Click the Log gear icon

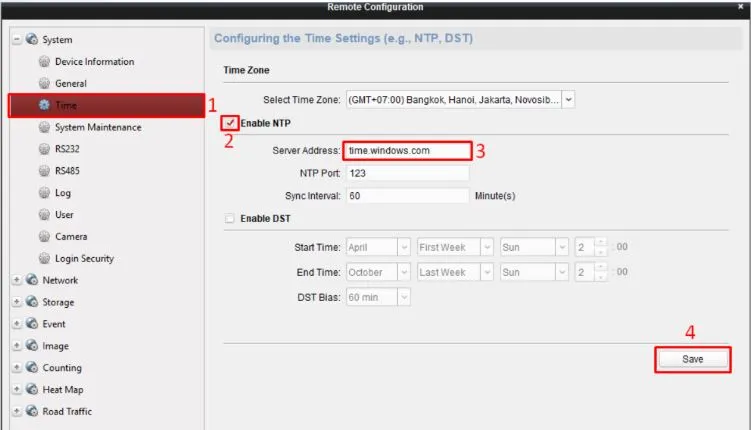point(44,193)
